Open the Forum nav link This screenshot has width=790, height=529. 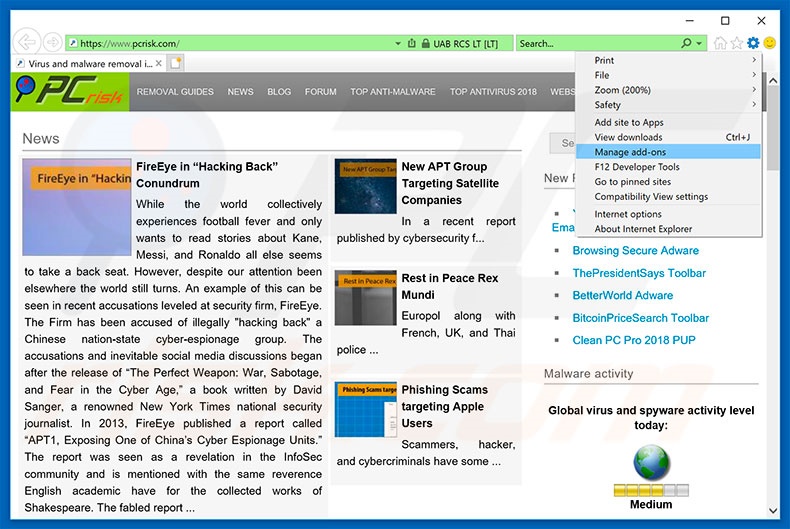(320, 92)
